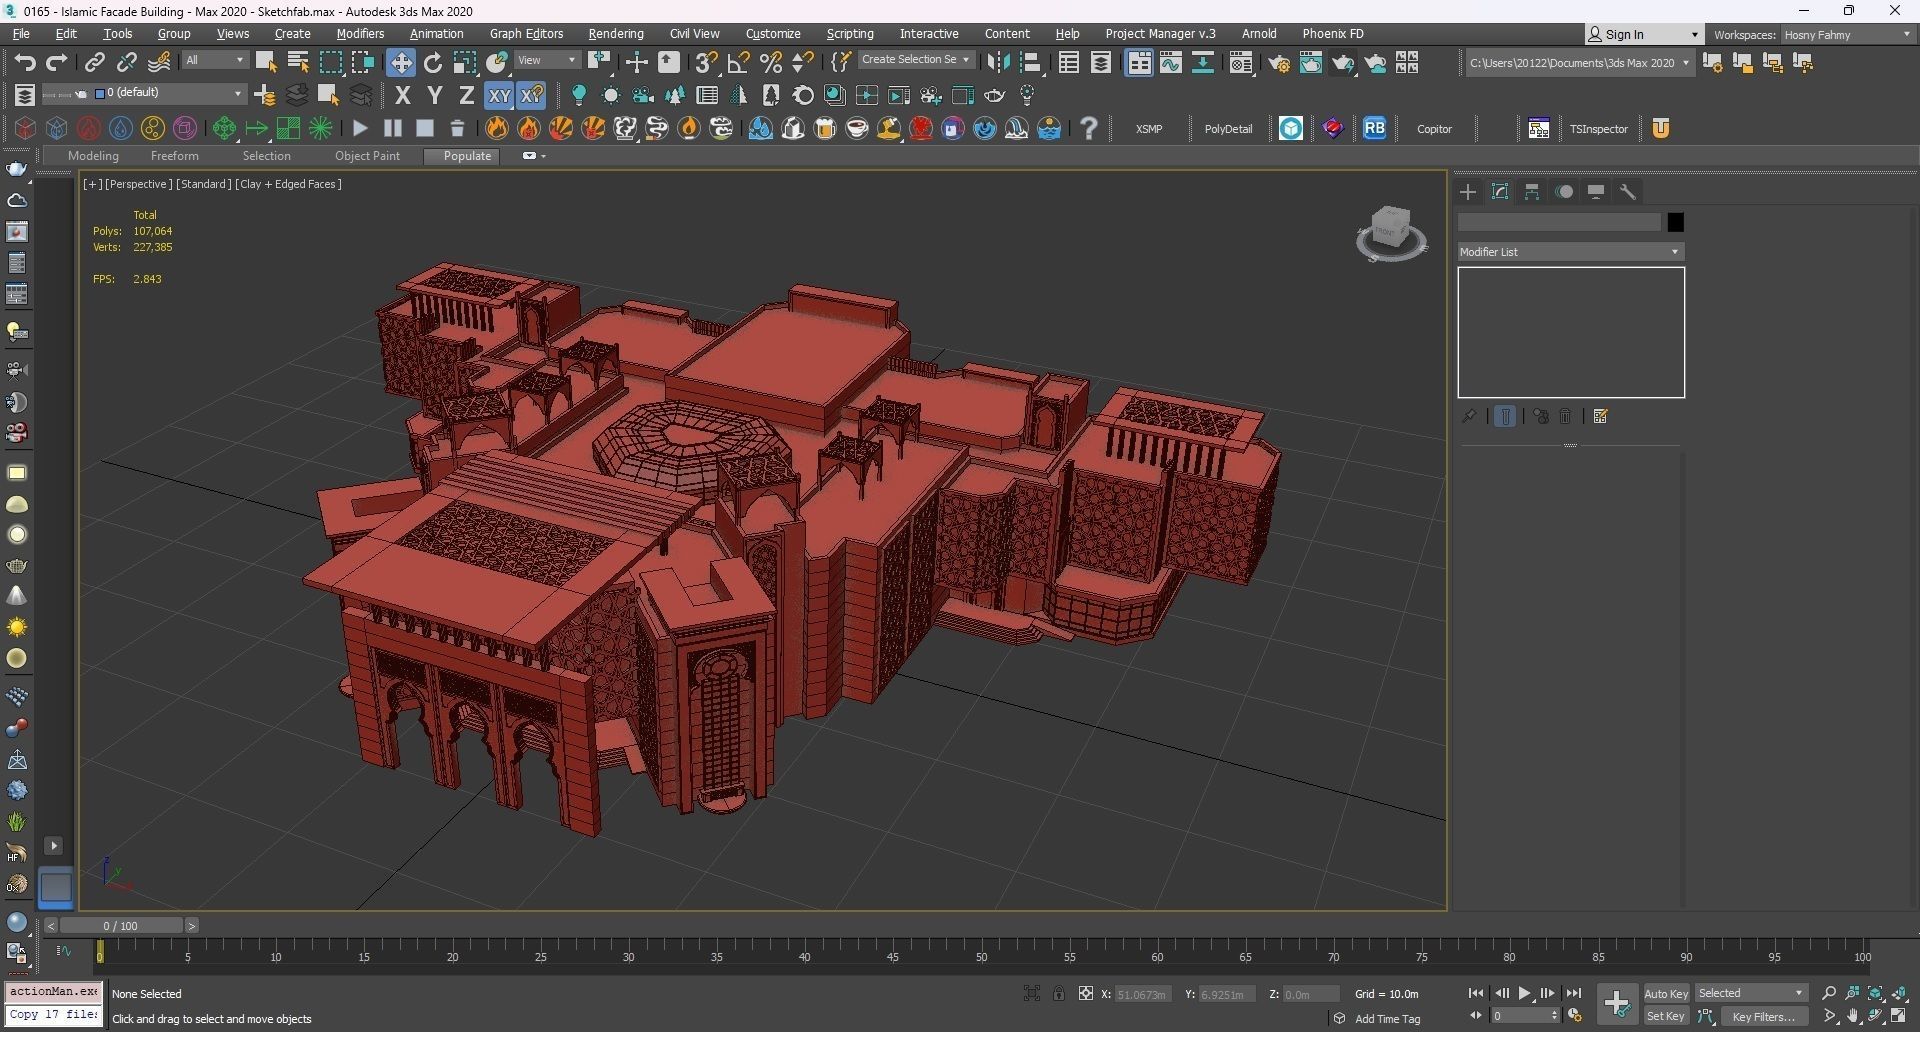Open the Create command panel tab
This screenshot has width=1920, height=1040.
tap(1468, 192)
